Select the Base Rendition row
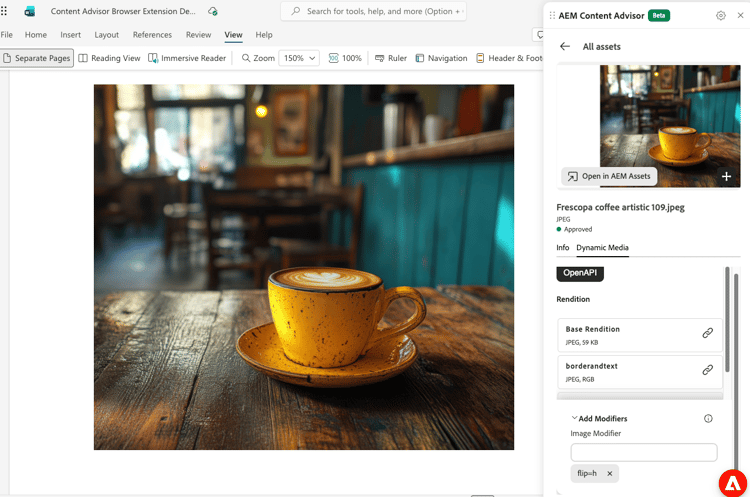The width and height of the screenshot is (750, 497). (640, 335)
